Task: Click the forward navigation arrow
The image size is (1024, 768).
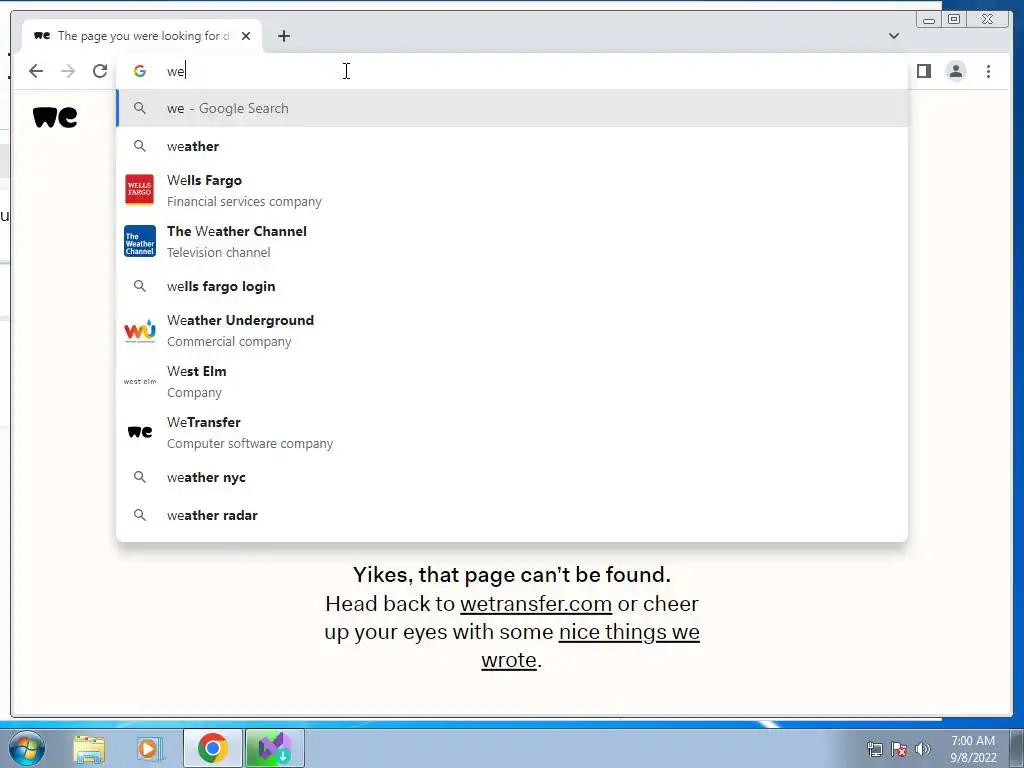Action: [68, 71]
